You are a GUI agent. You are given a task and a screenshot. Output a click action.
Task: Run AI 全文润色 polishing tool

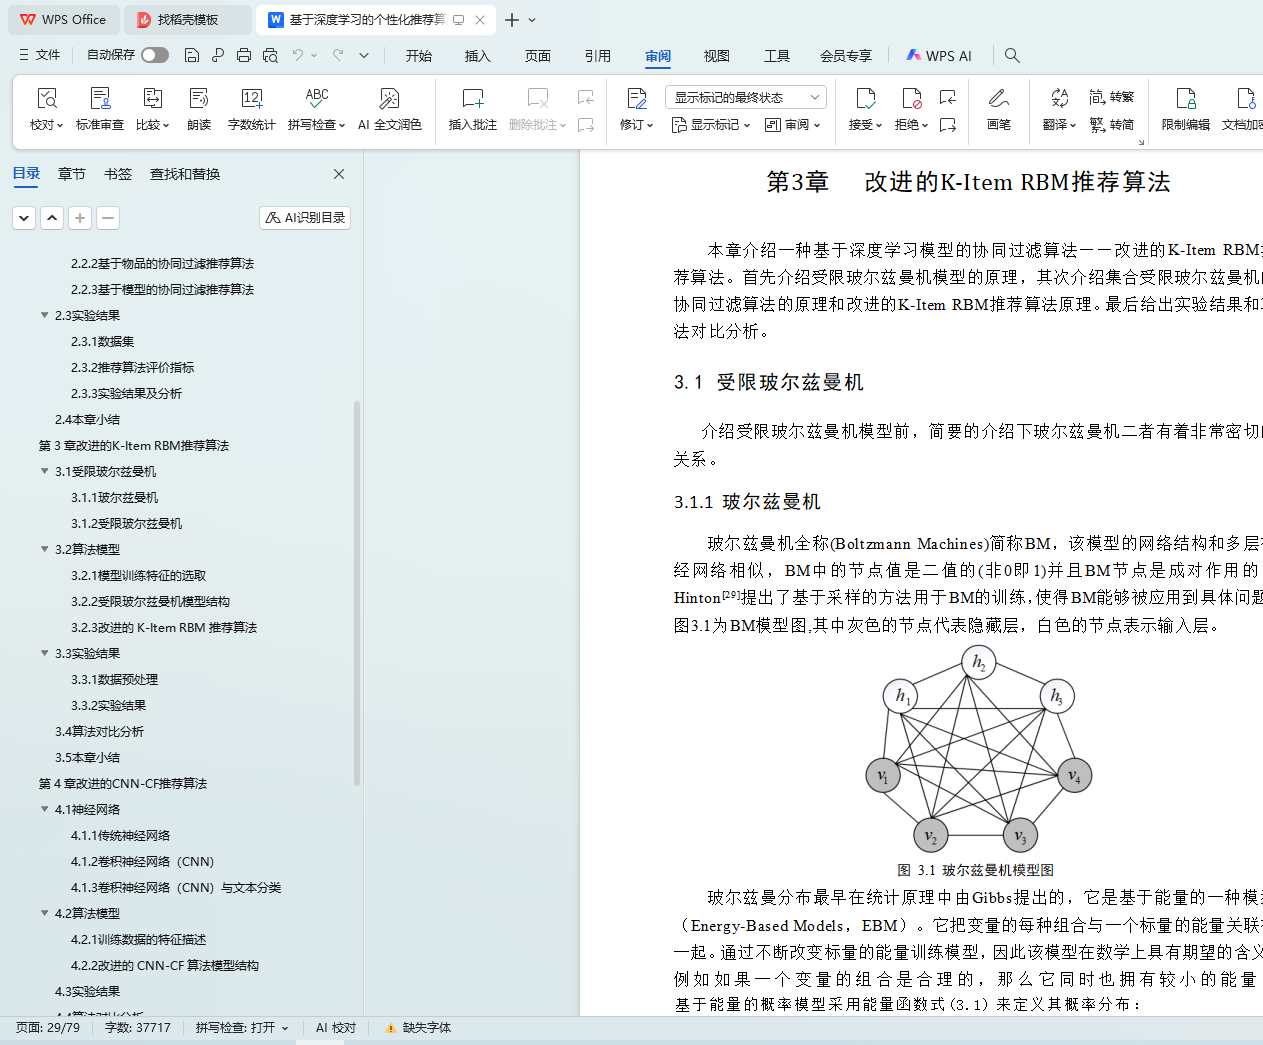389,108
